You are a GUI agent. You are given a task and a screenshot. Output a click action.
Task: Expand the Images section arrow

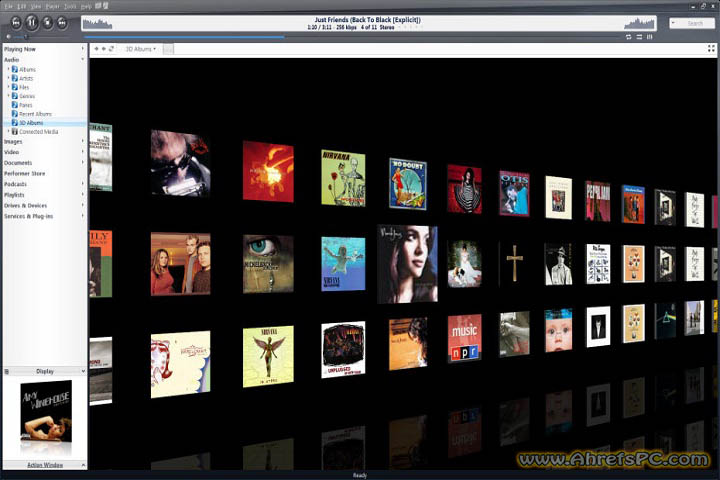(83, 141)
